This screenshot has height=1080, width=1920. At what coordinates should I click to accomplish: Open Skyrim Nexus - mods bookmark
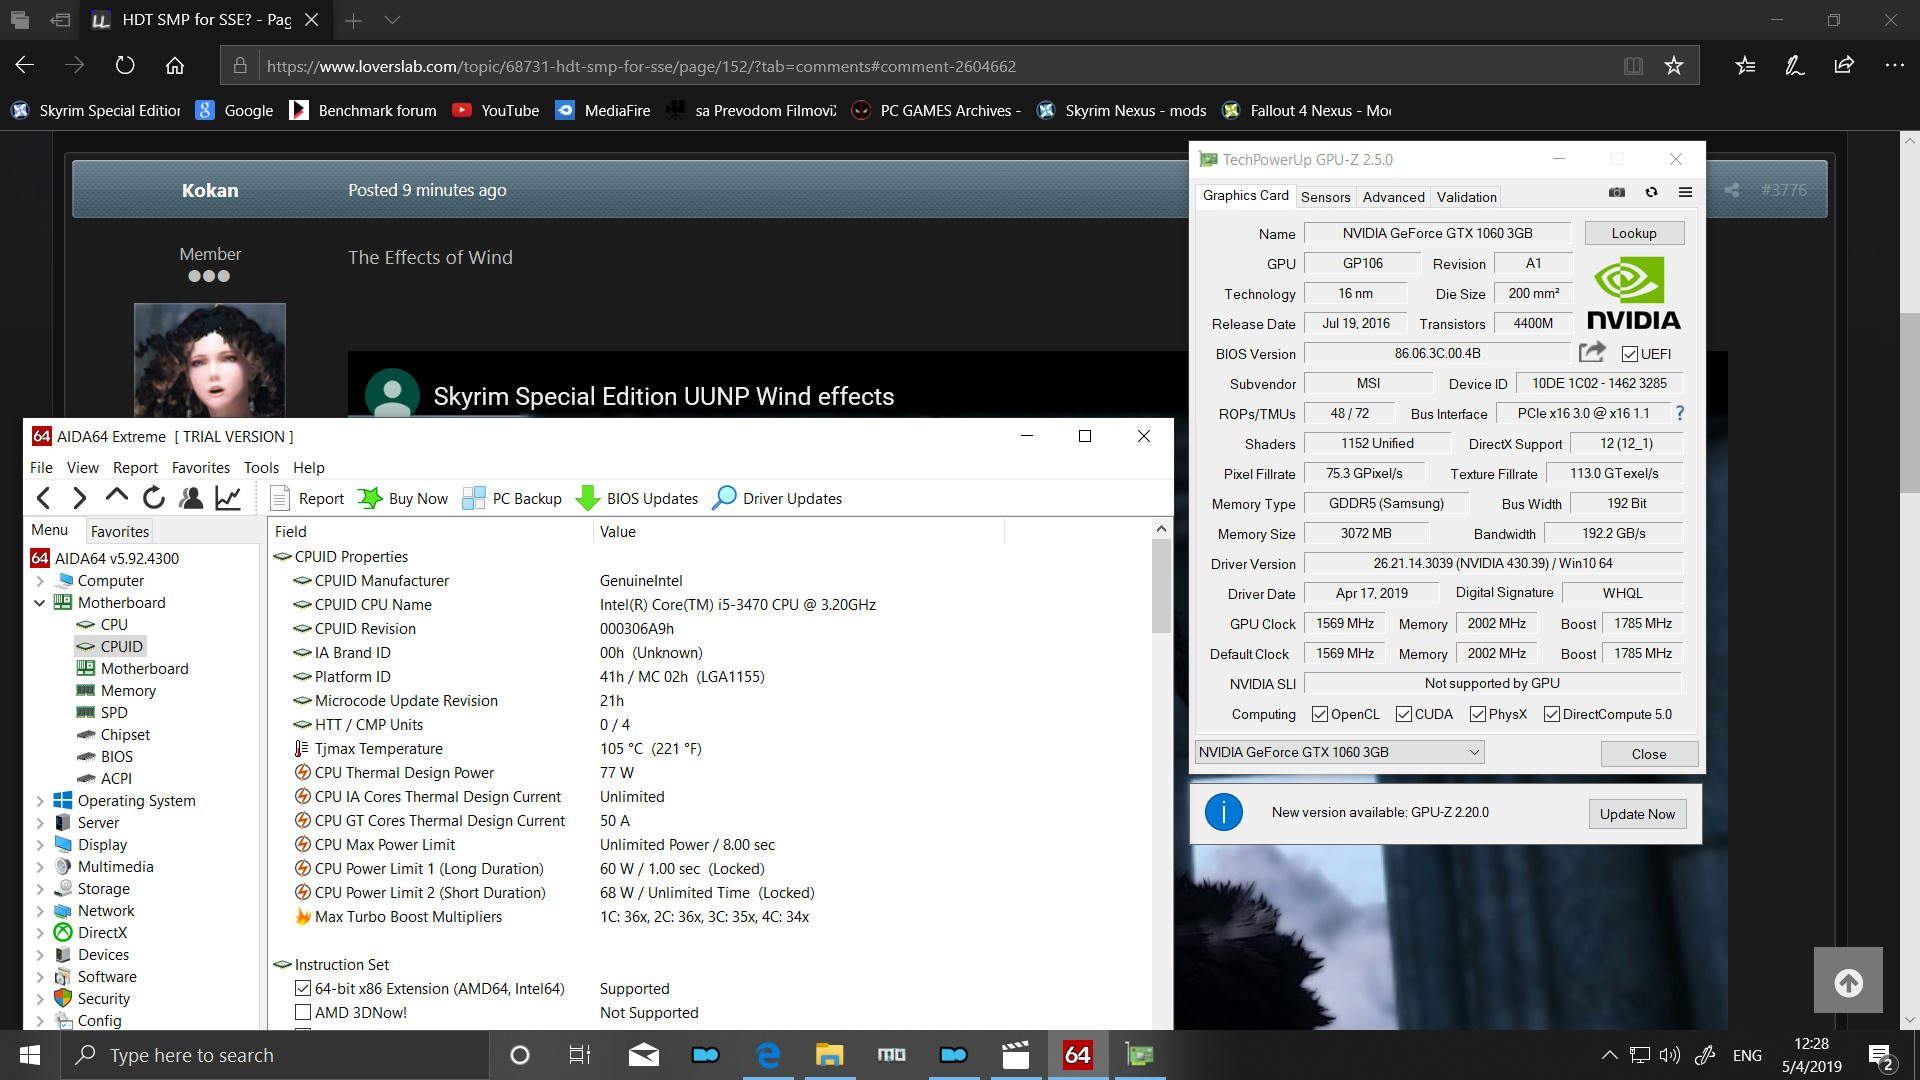click(x=1122, y=110)
